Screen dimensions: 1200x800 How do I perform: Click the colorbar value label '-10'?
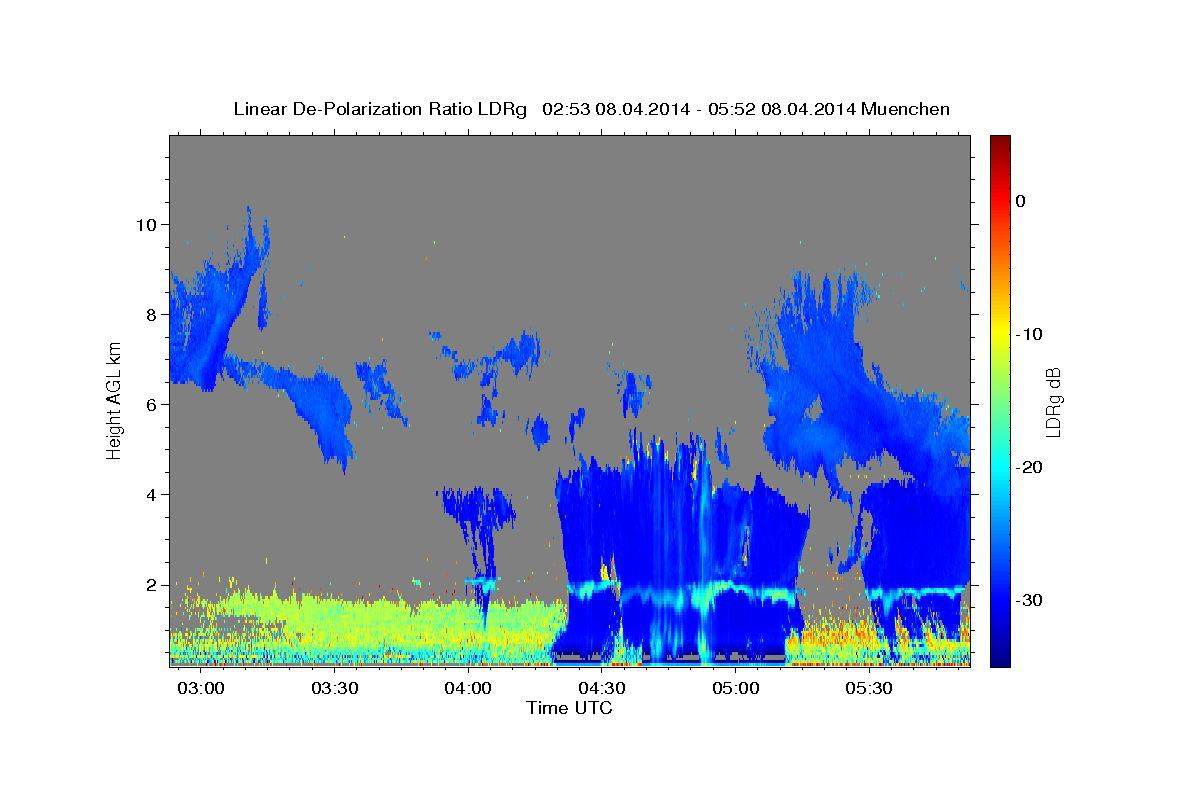pyautogui.click(x=1029, y=334)
